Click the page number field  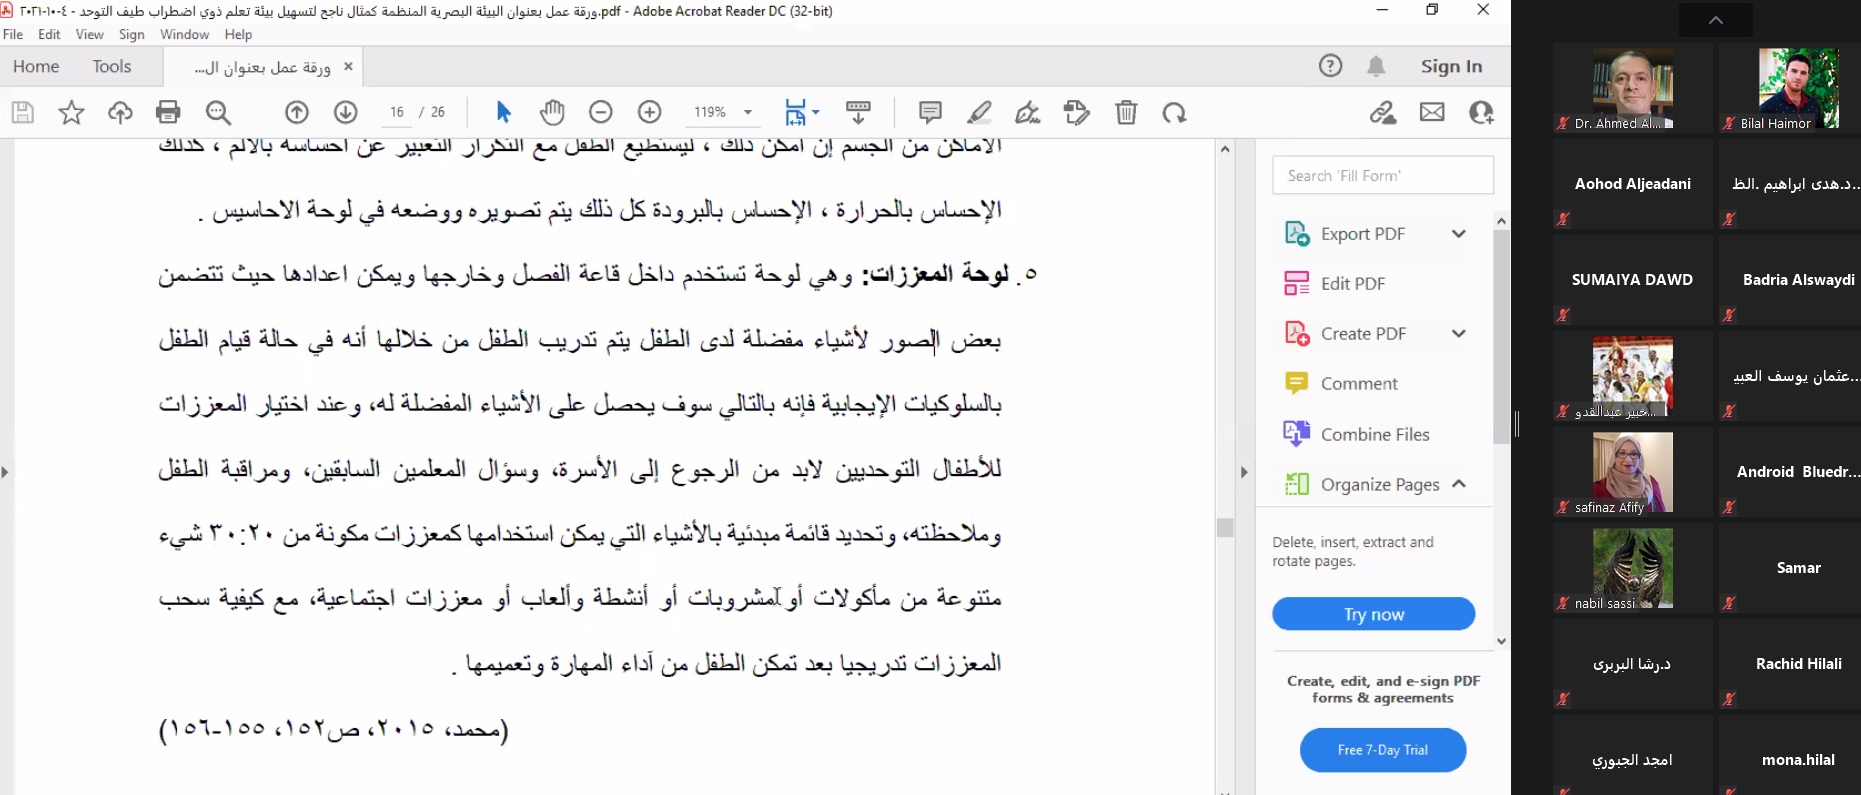[397, 112]
